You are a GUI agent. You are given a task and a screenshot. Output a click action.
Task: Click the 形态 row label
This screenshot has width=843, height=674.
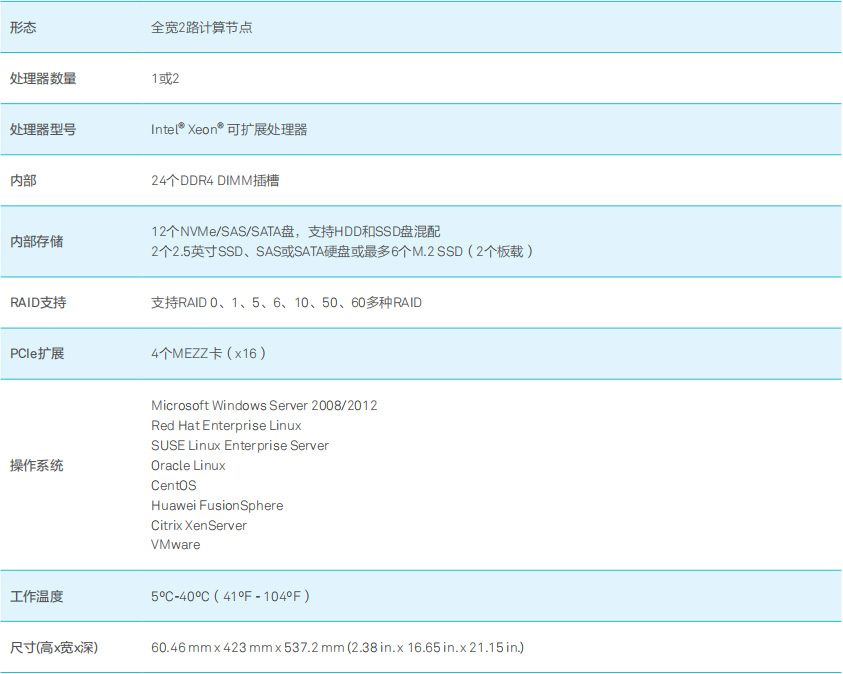pyautogui.click(x=23, y=28)
